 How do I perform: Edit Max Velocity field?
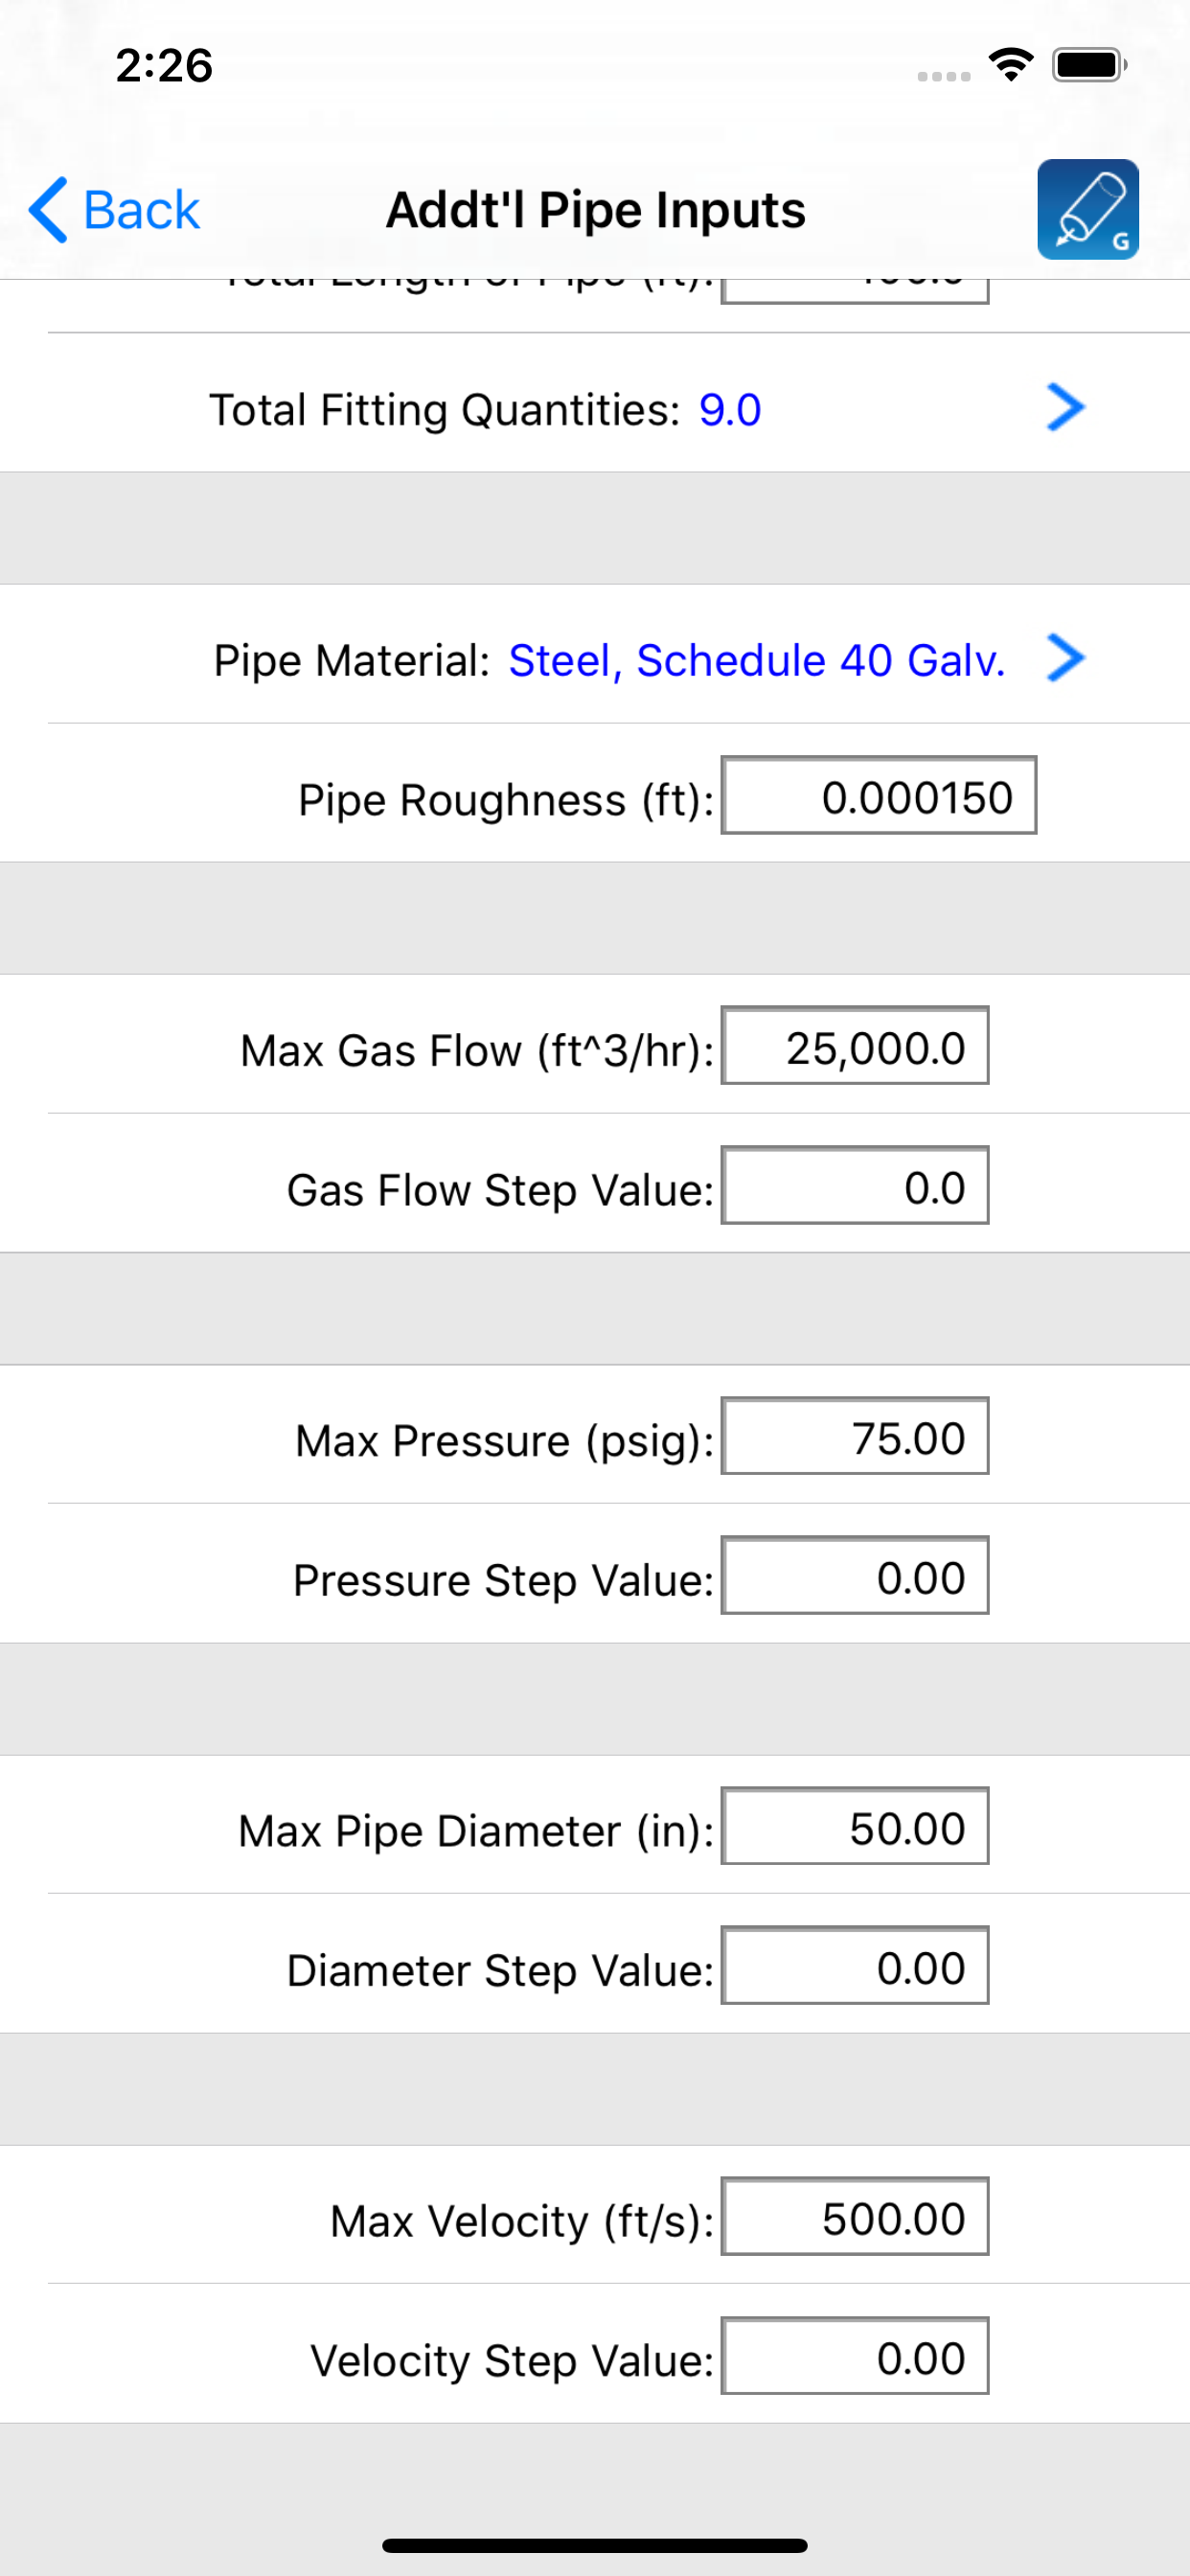pyautogui.click(x=855, y=2216)
